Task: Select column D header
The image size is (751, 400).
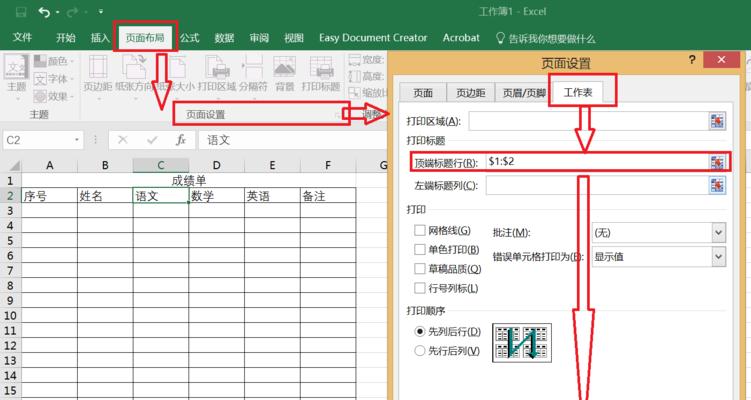Action: pos(216,166)
